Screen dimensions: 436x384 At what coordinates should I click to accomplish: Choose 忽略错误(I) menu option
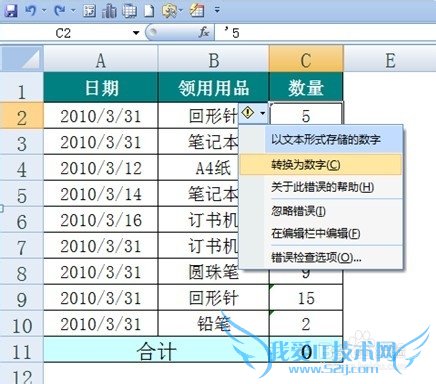pos(320,211)
